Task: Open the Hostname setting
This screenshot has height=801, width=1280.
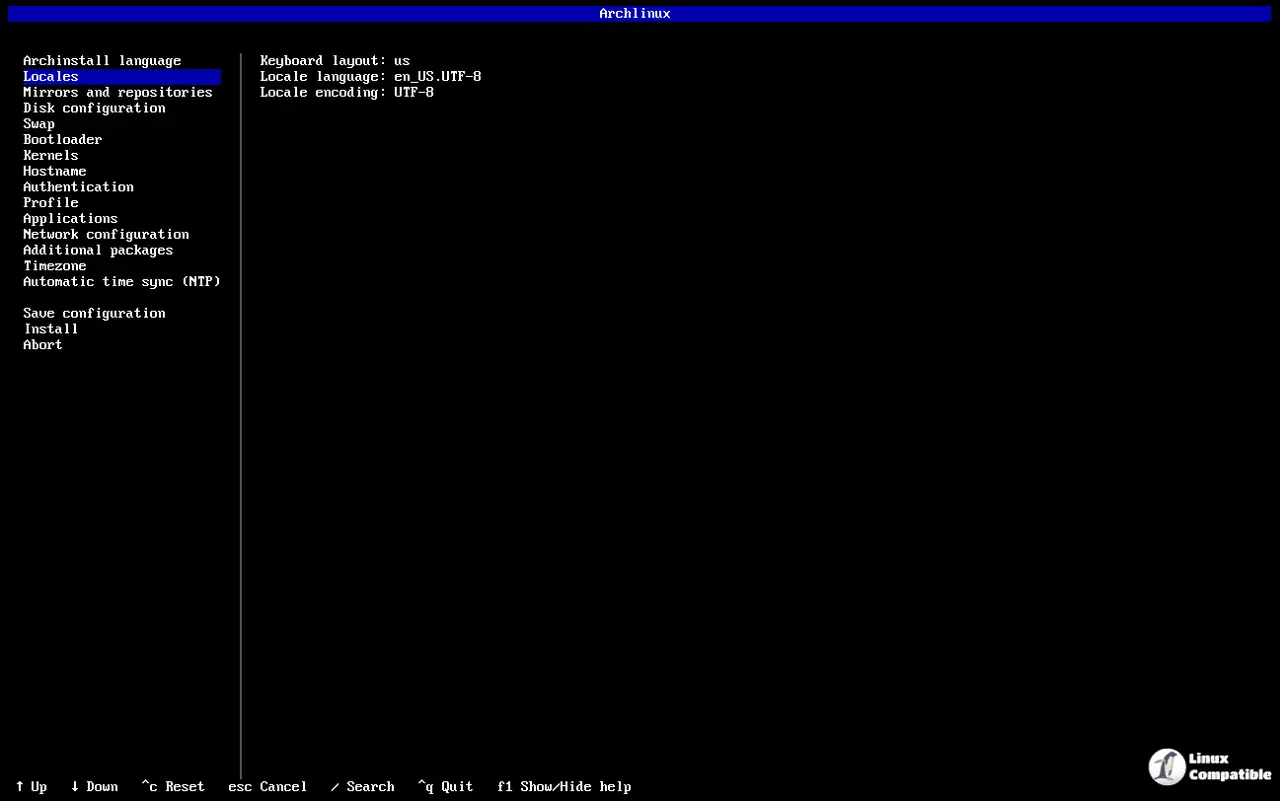Action: (54, 171)
